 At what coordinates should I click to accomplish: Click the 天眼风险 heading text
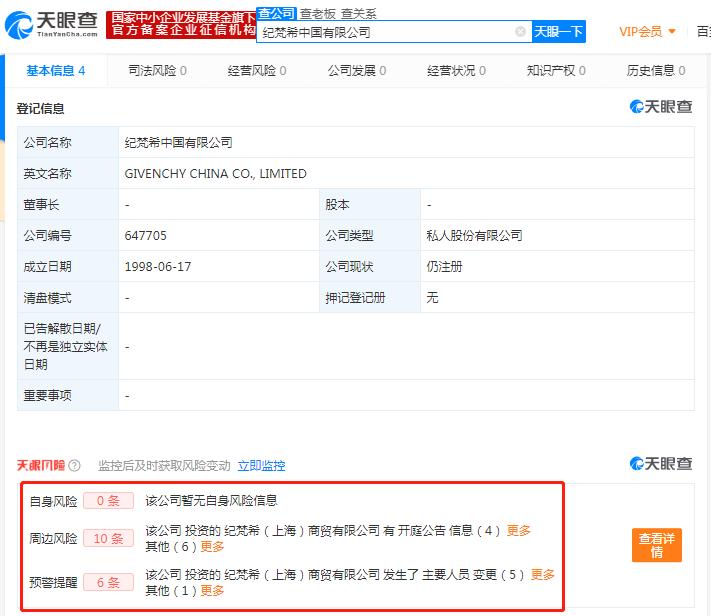click(41, 466)
